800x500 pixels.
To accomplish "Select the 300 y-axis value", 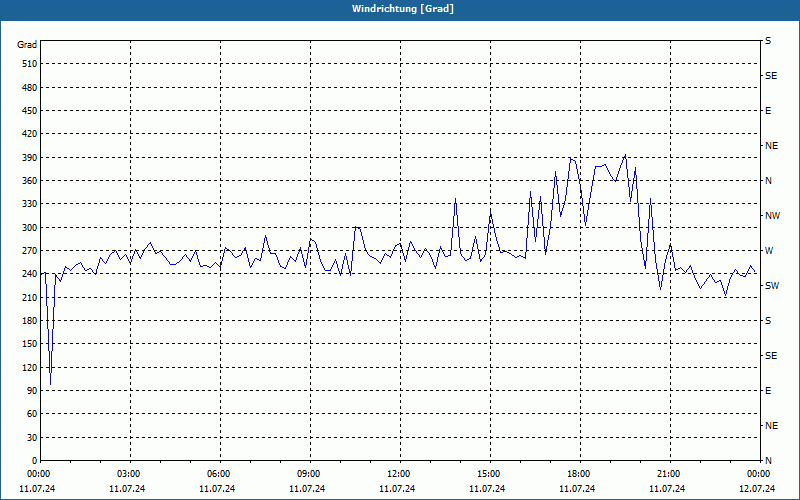I will click(x=29, y=228).
